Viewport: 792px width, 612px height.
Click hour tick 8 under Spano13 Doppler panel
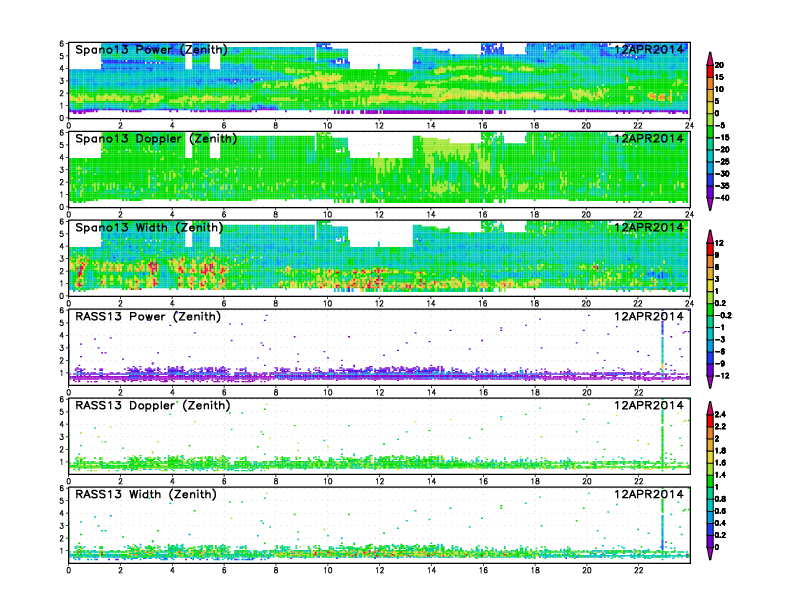276,214
